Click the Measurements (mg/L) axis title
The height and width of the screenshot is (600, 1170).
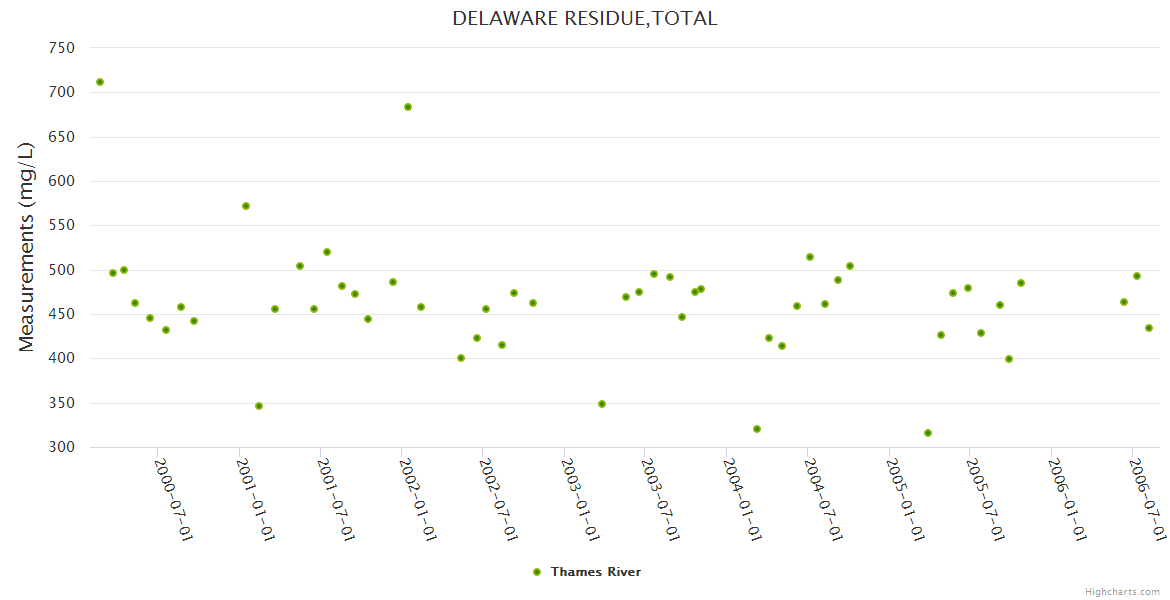27,247
